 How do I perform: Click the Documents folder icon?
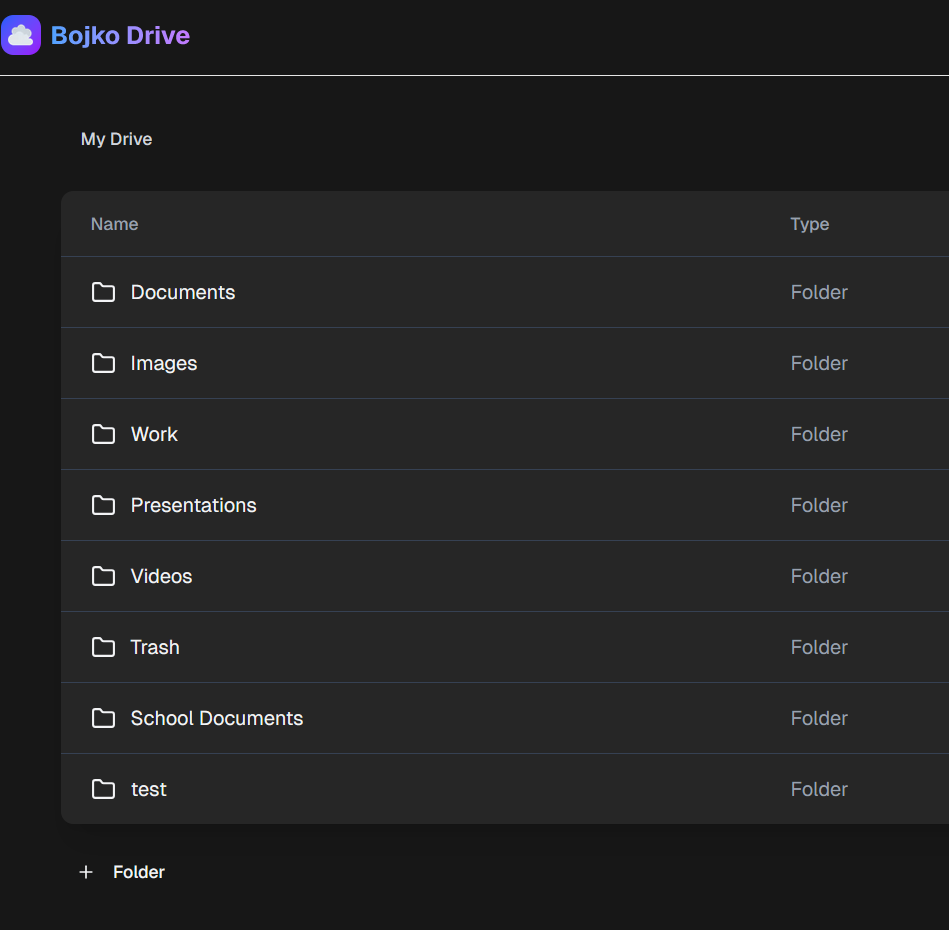pos(103,292)
